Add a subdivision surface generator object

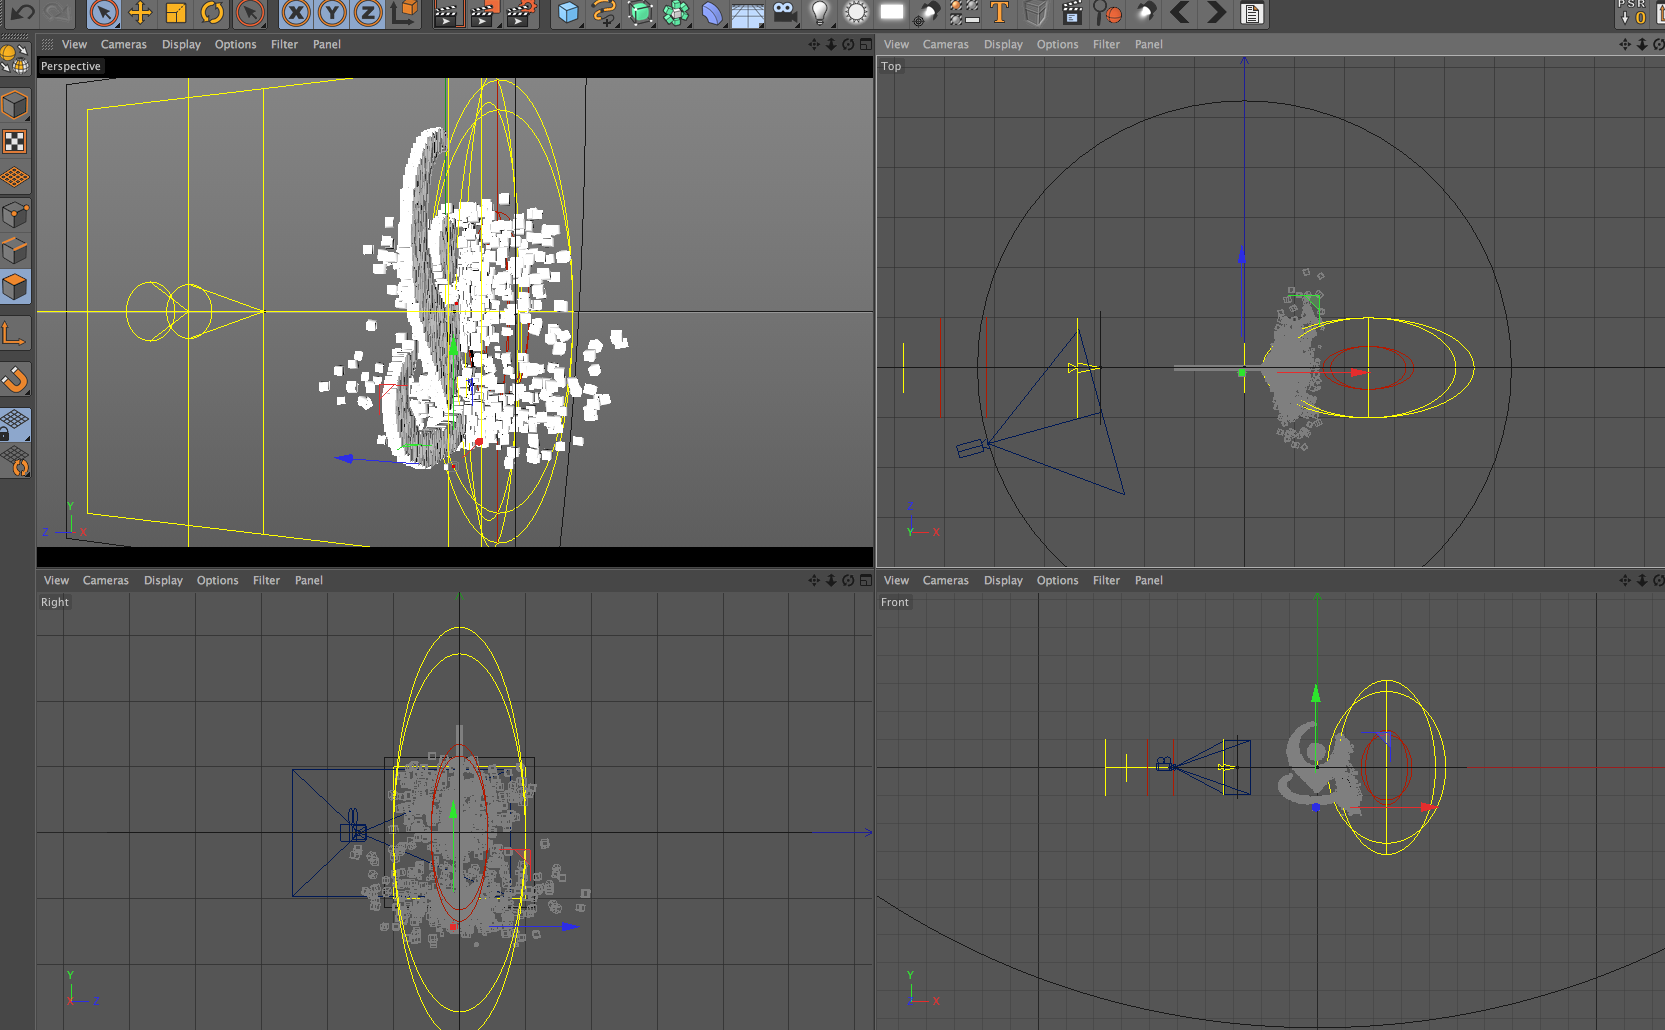coord(640,13)
